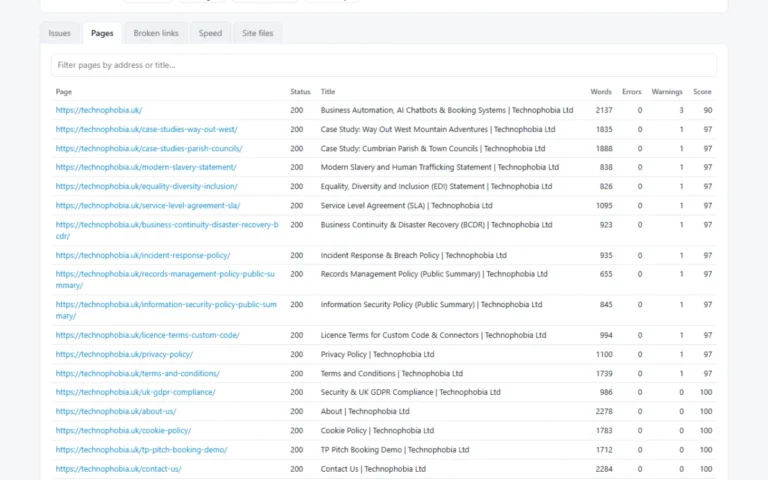Open the case-studies-parish-councils page link
Screen dimensions: 768x480
149,148
